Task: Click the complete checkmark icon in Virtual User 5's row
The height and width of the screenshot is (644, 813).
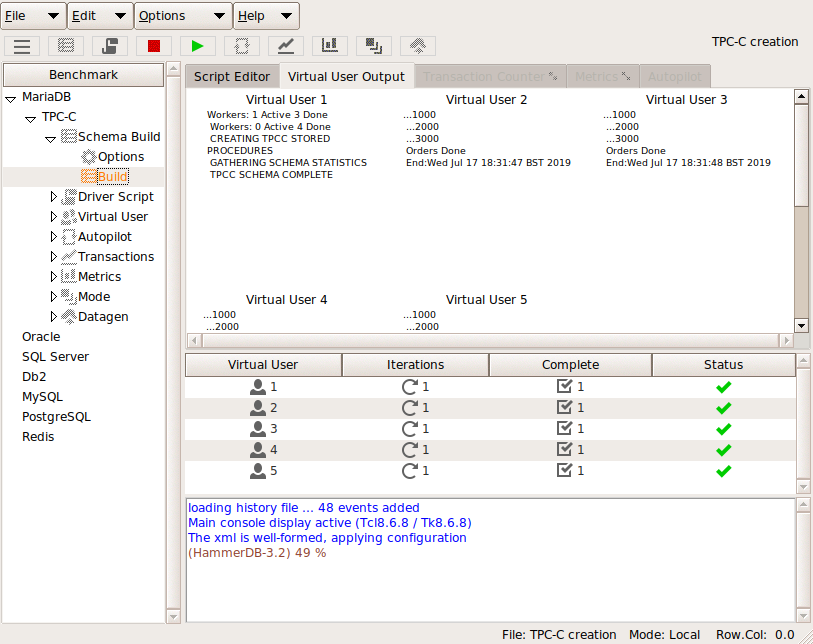Action: [x=565, y=470]
